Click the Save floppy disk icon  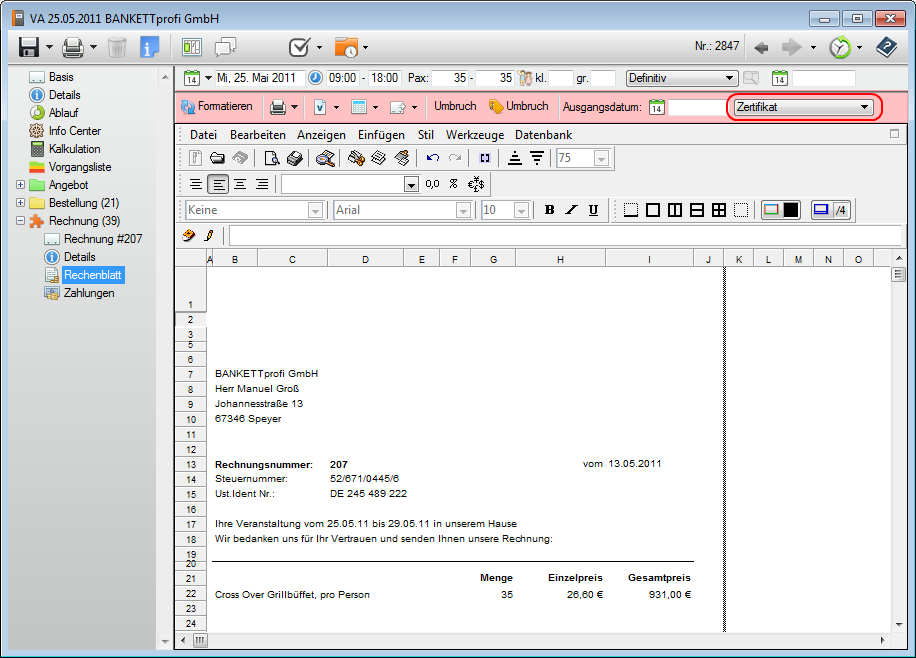tap(28, 47)
